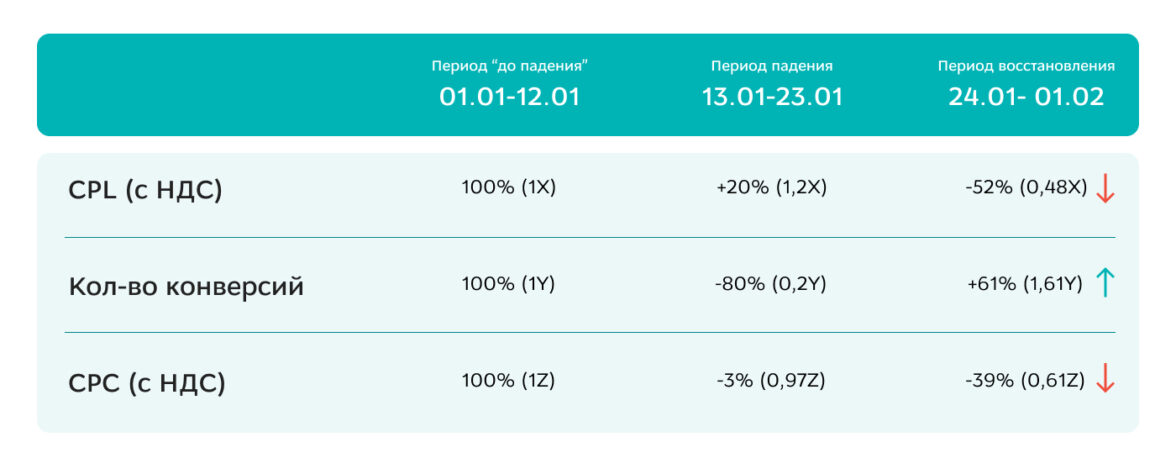Select the "Период "до падения"" column header
This screenshot has width=1176, height=474.
click(x=509, y=66)
